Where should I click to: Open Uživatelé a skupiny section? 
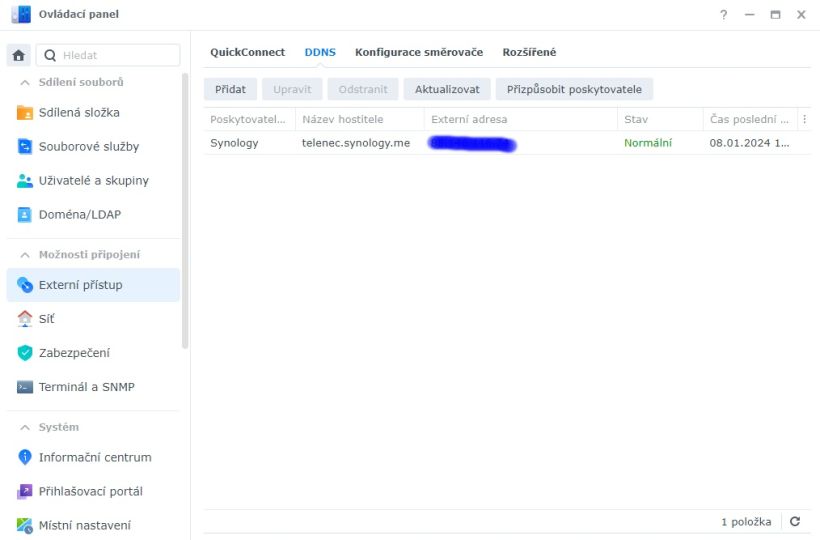[93, 181]
